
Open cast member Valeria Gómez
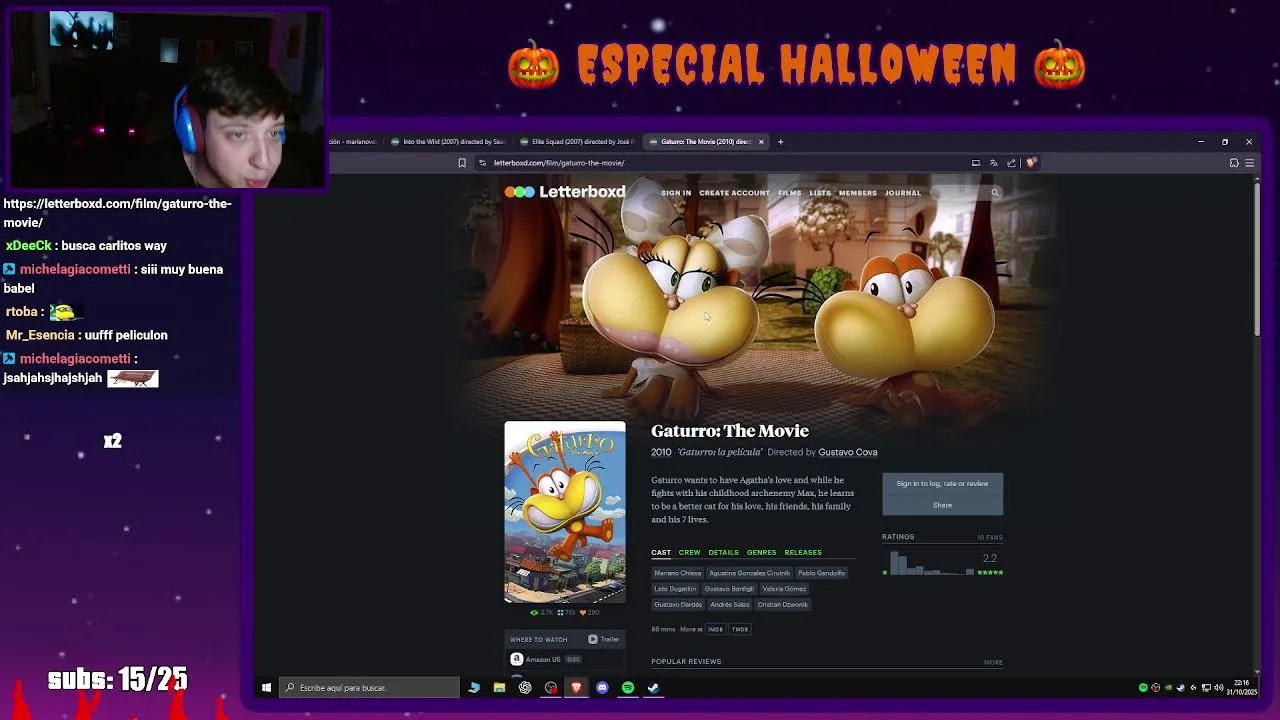click(784, 589)
